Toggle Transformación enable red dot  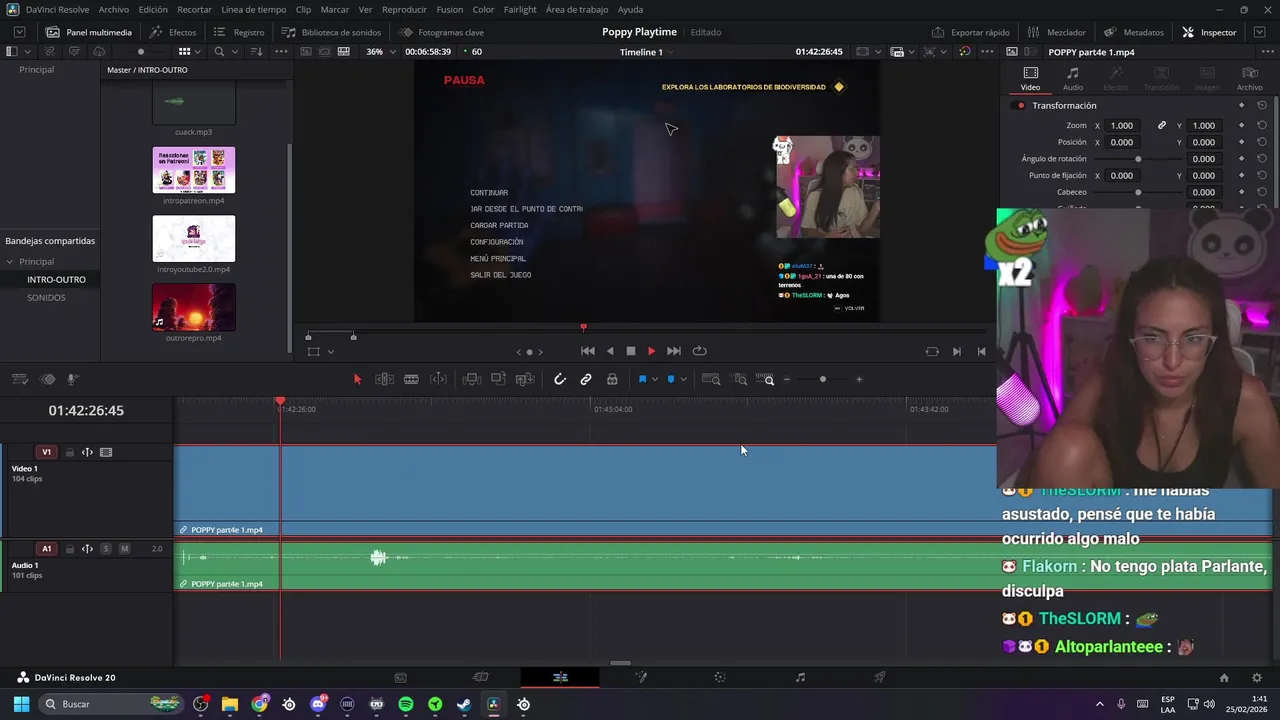[1021, 105]
